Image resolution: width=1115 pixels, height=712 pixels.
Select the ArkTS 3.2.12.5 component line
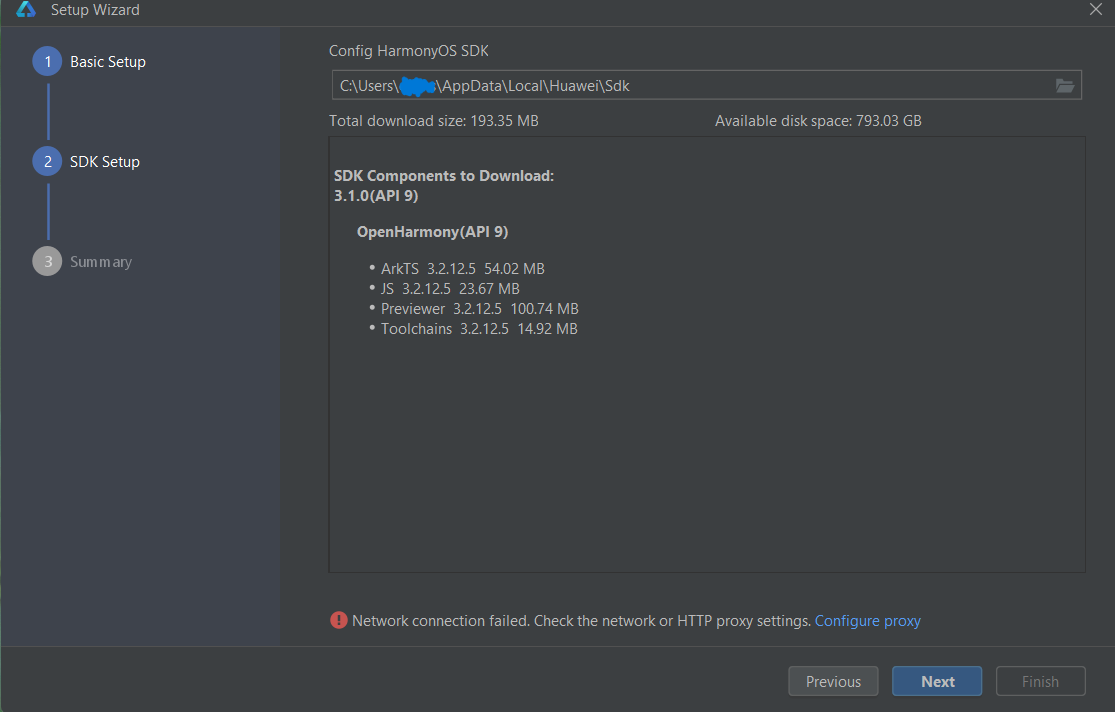pos(463,269)
